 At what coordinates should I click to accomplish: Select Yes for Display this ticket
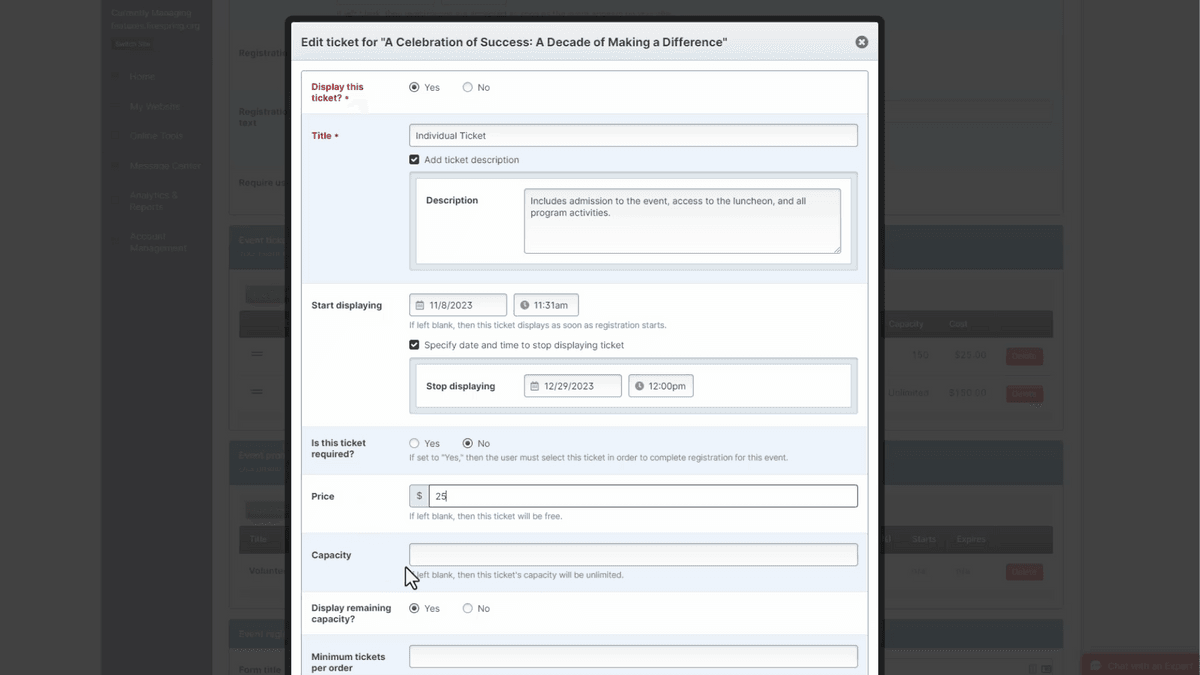414,88
